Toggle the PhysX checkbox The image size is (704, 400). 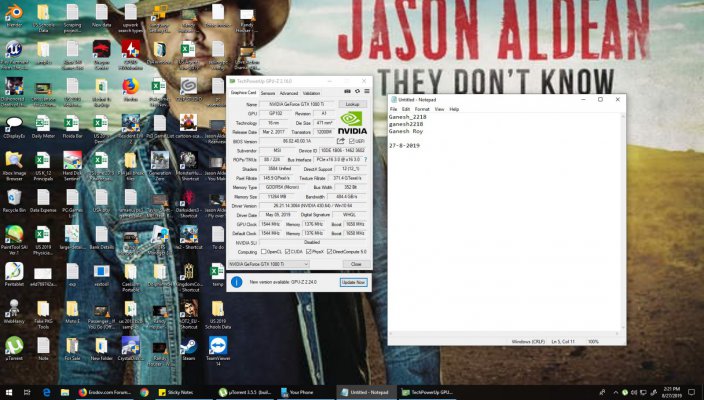[308, 252]
